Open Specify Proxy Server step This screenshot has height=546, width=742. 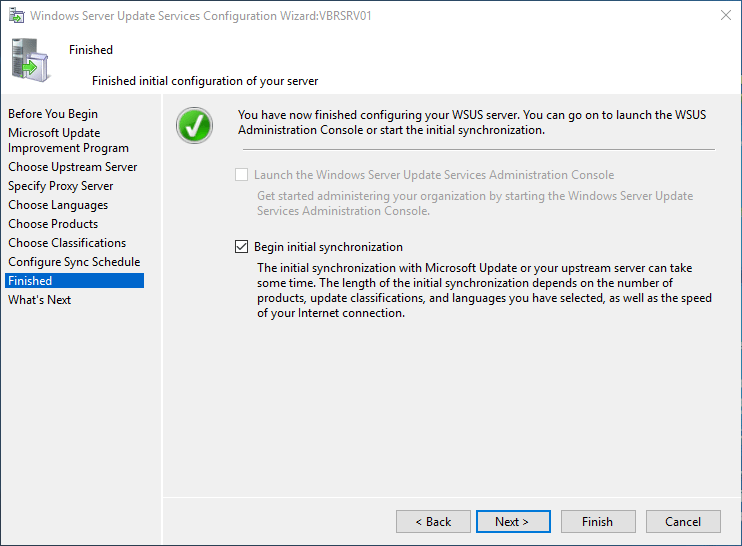coord(61,186)
